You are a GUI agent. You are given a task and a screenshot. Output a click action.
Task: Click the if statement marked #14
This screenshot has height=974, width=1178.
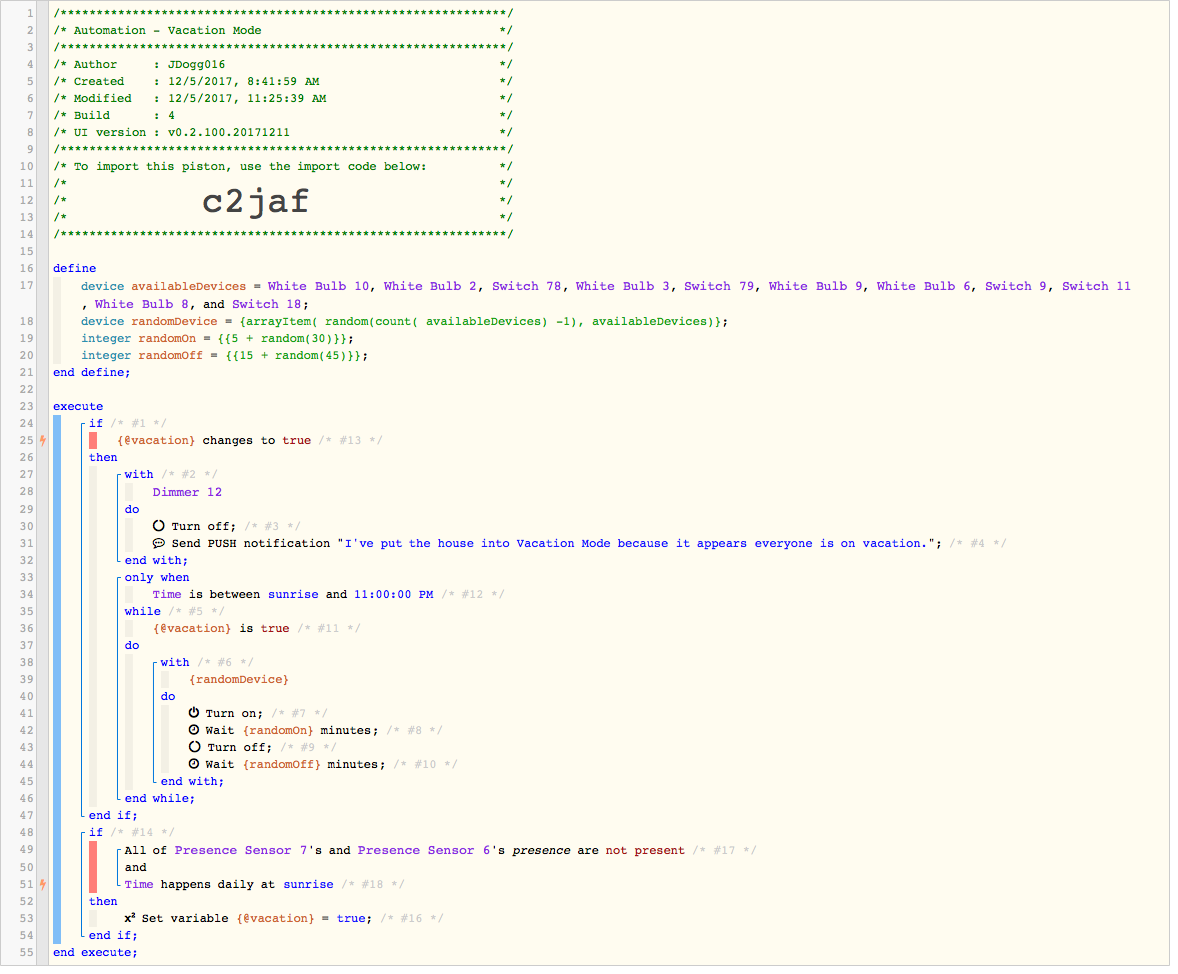(95, 833)
